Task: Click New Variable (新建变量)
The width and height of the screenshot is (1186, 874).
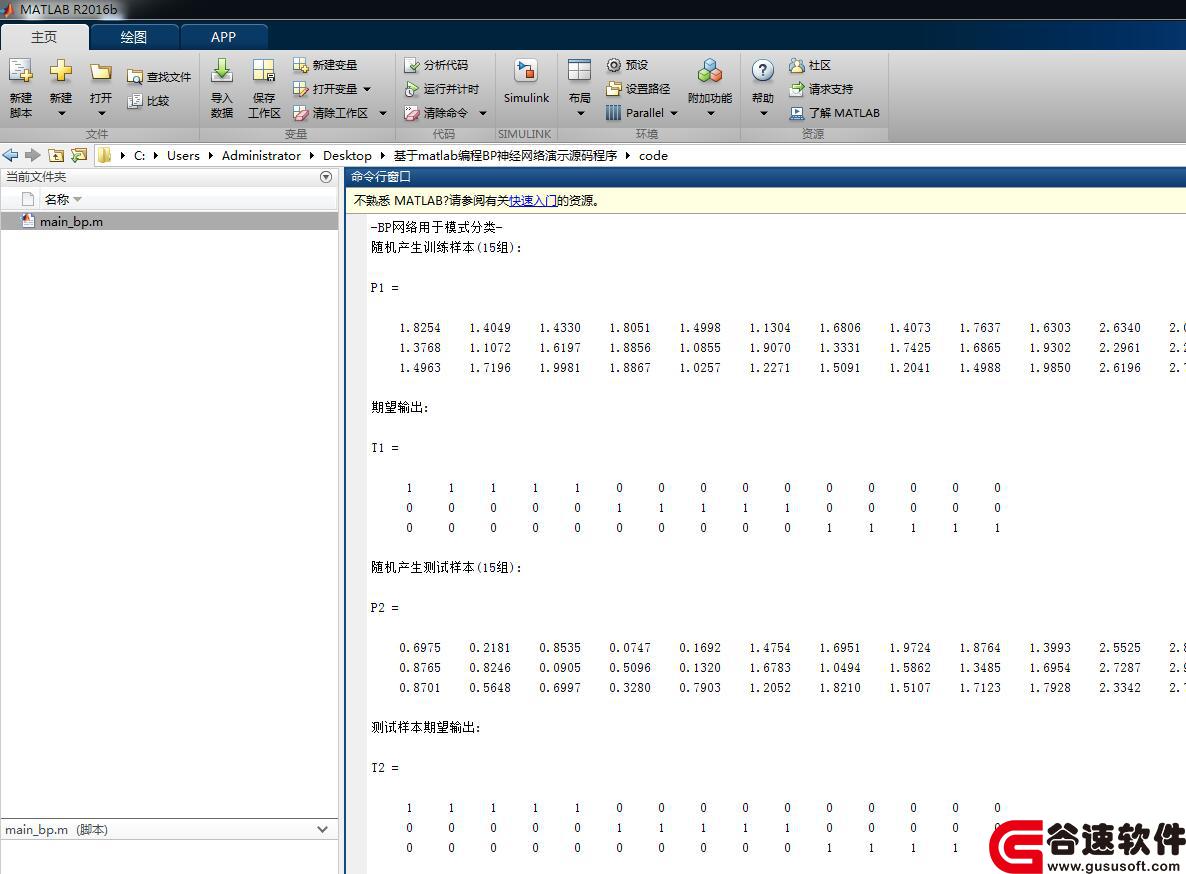Action: [x=325, y=65]
